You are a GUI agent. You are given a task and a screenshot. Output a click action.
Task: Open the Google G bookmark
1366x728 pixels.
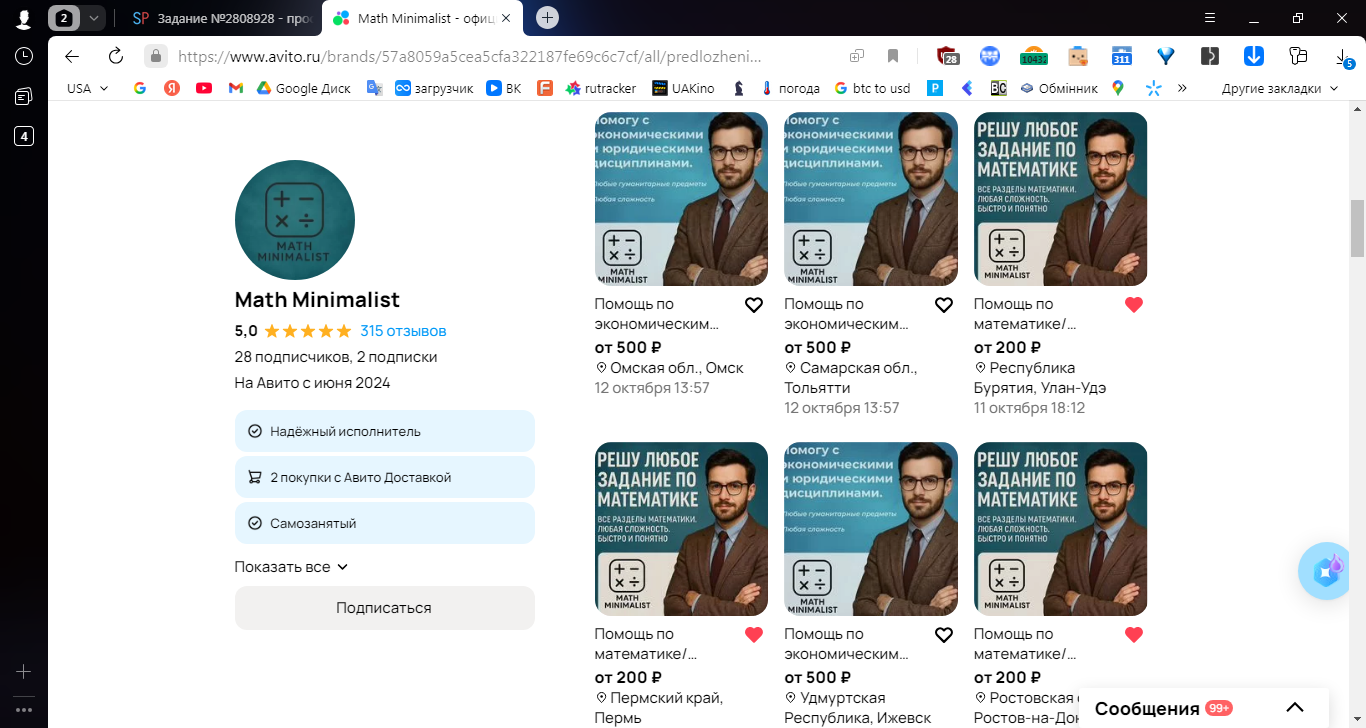(140, 88)
